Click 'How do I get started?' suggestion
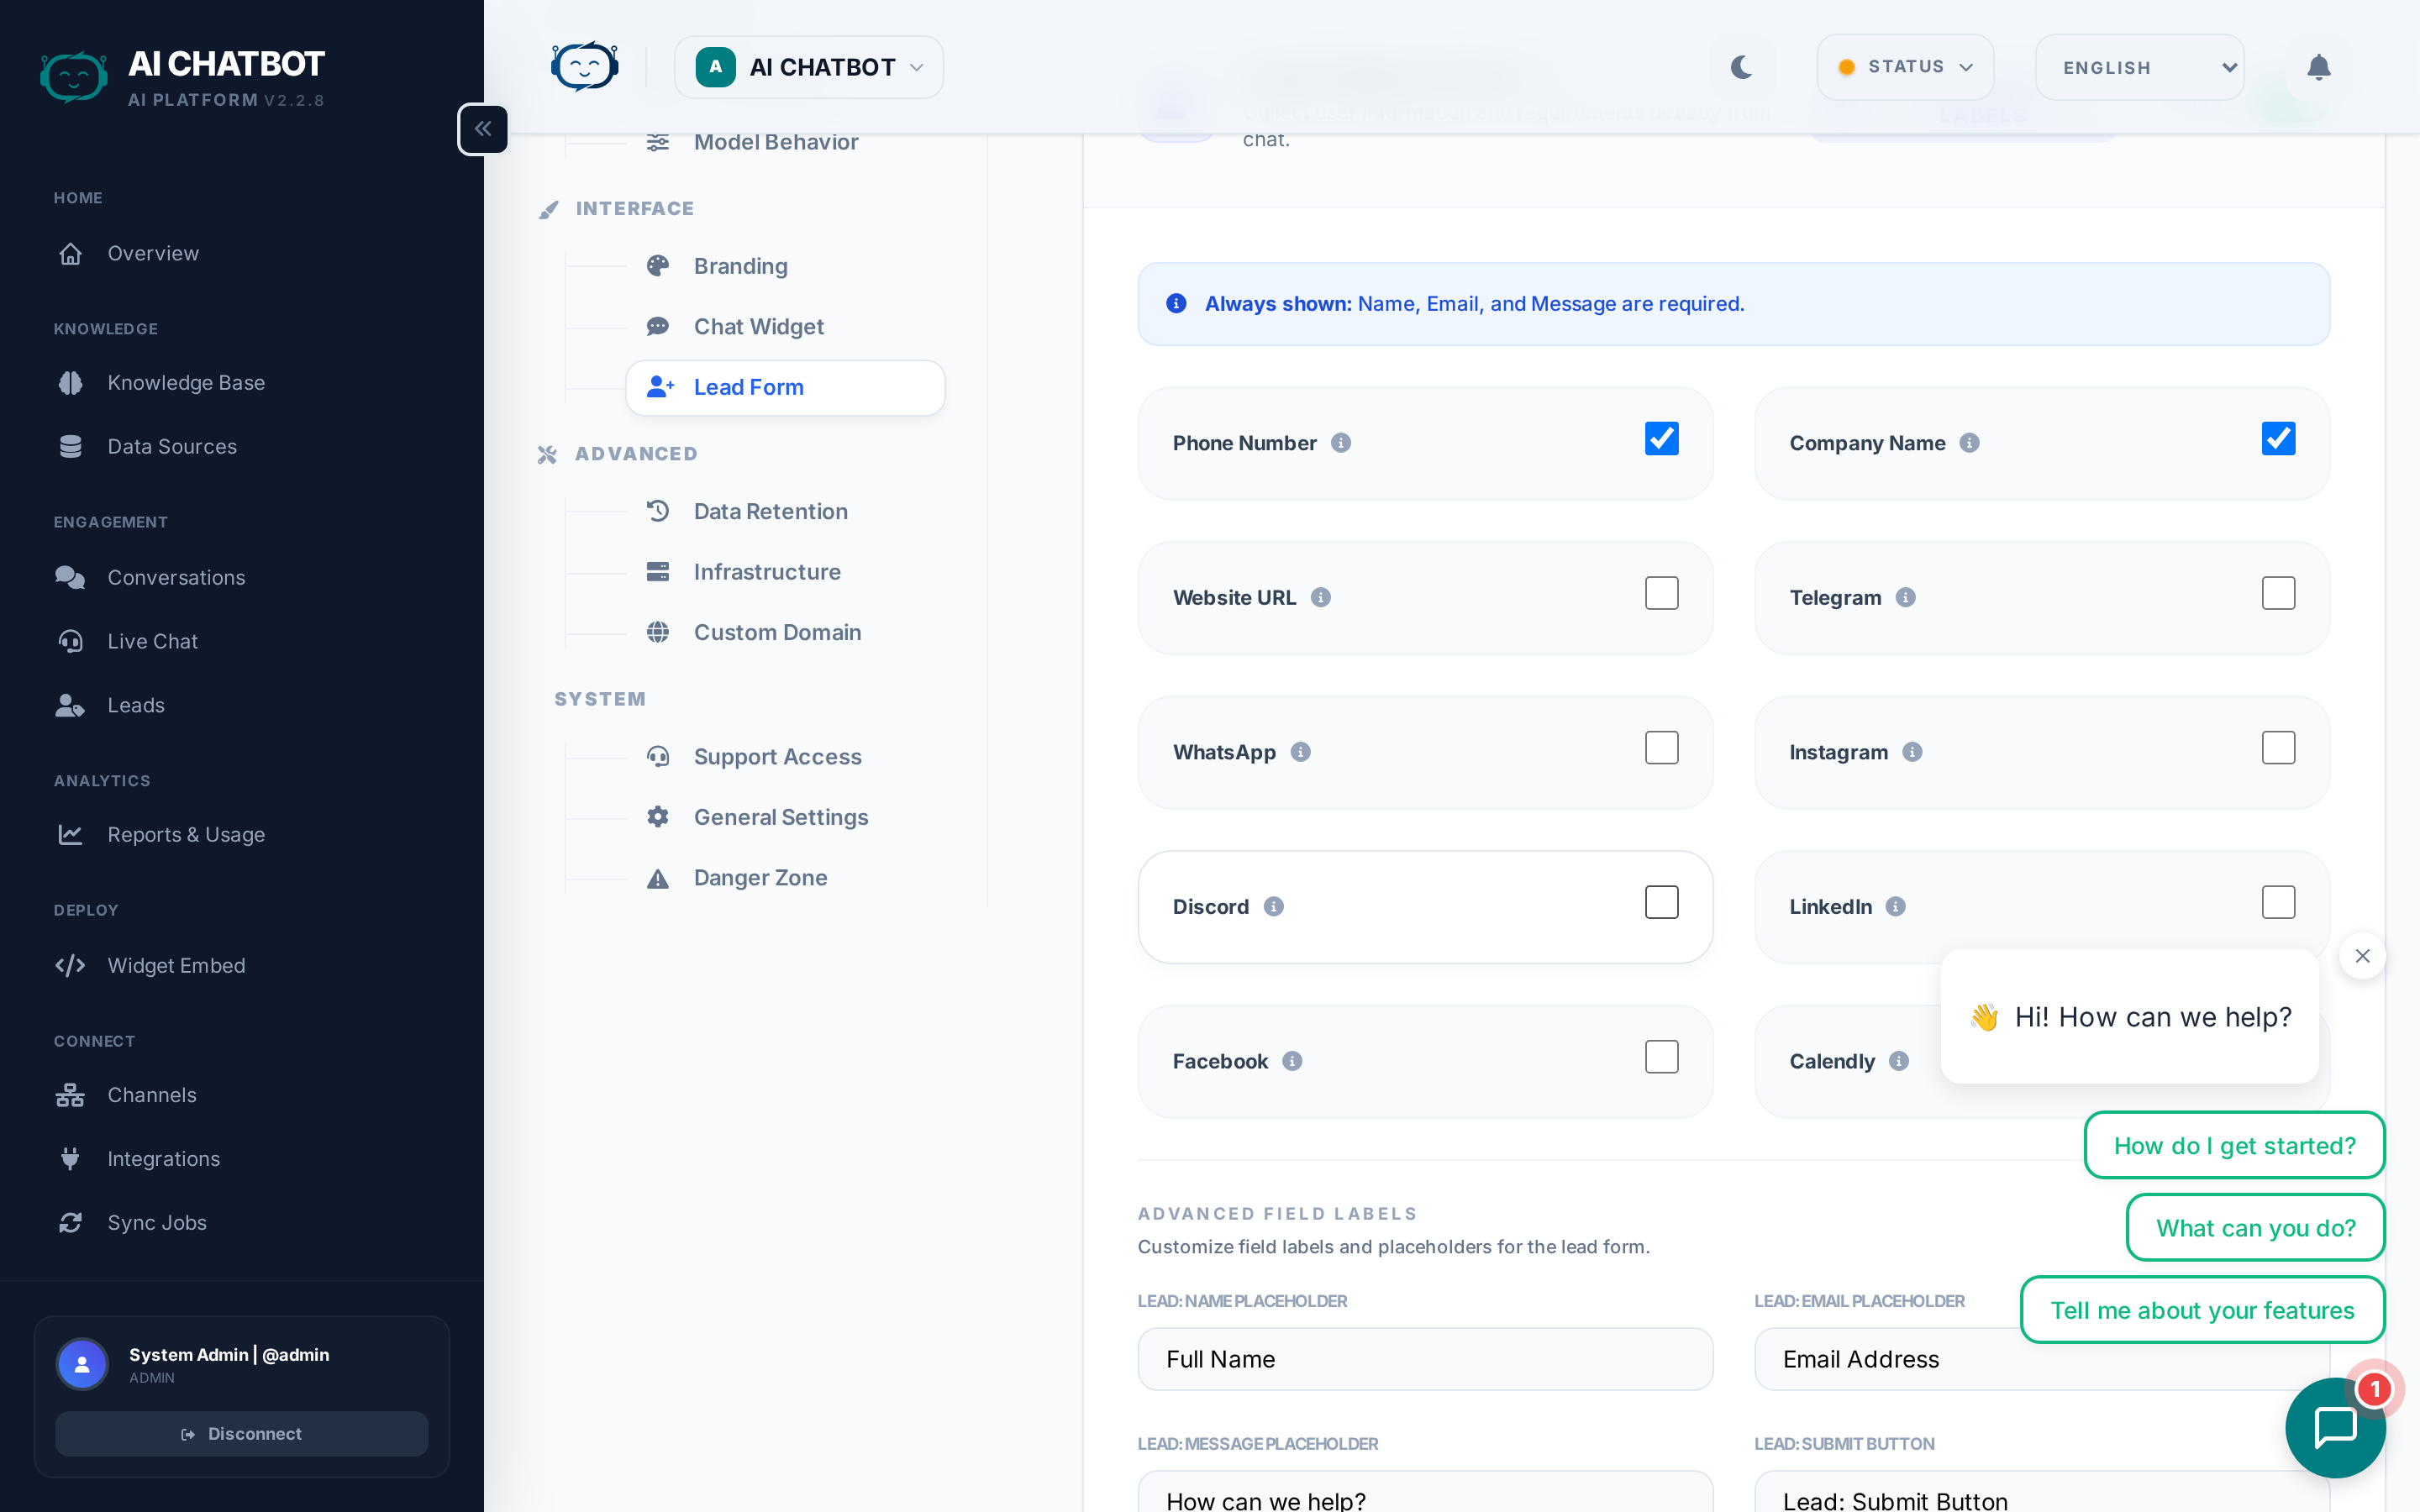 [x=2234, y=1145]
